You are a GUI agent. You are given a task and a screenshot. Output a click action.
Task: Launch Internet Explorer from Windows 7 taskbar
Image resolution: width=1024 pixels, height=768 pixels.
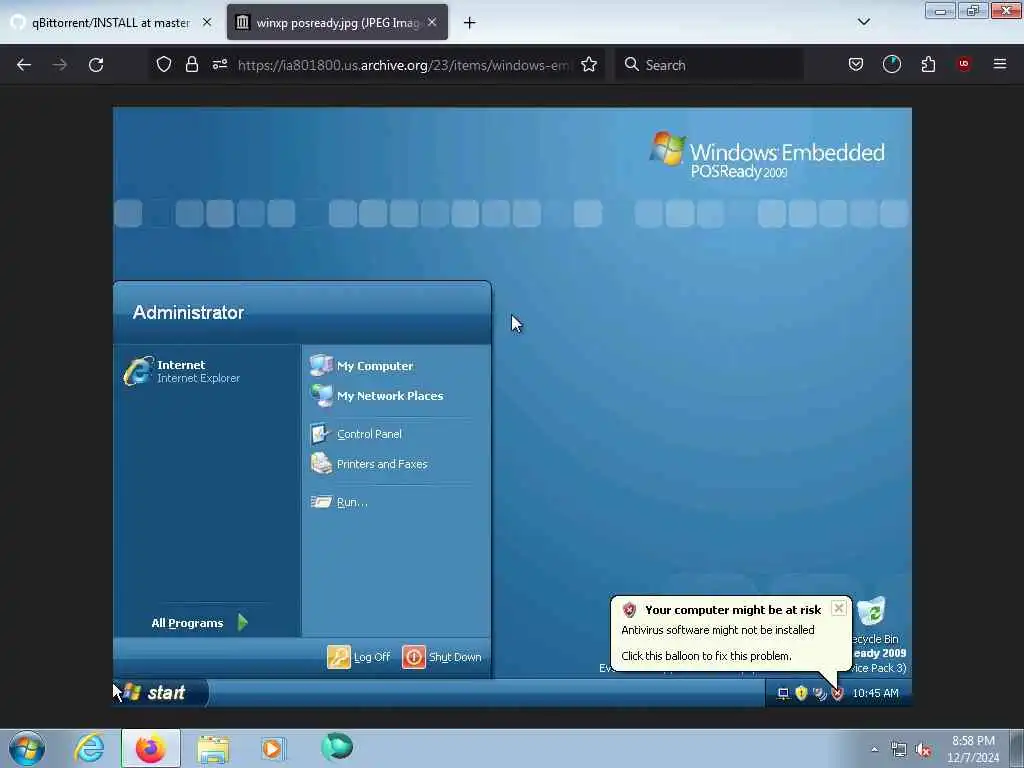pos(89,748)
